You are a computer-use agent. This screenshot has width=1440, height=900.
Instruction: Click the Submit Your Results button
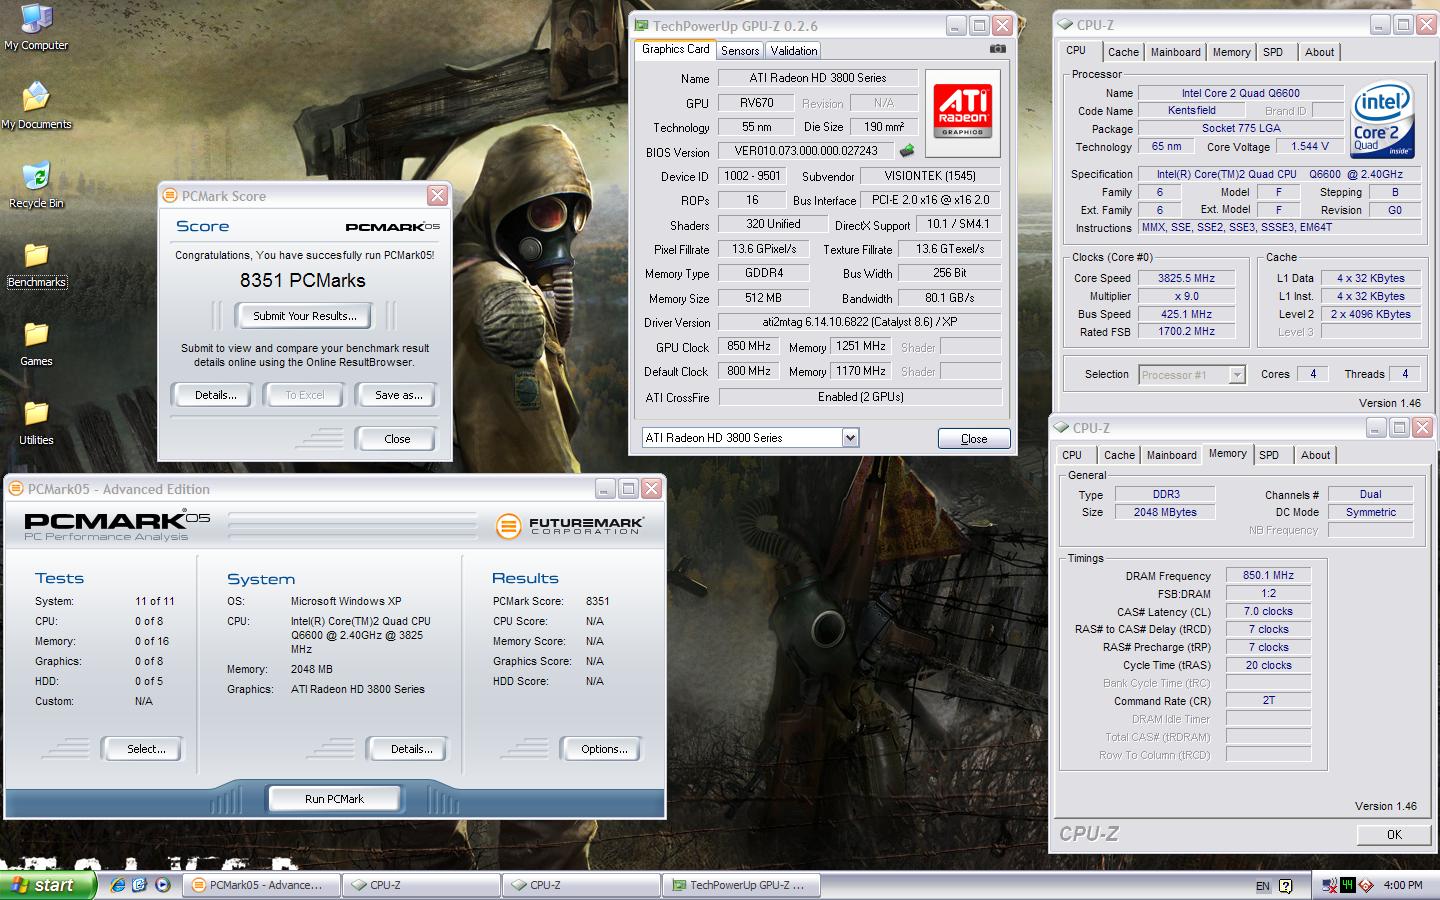point(304,316)
